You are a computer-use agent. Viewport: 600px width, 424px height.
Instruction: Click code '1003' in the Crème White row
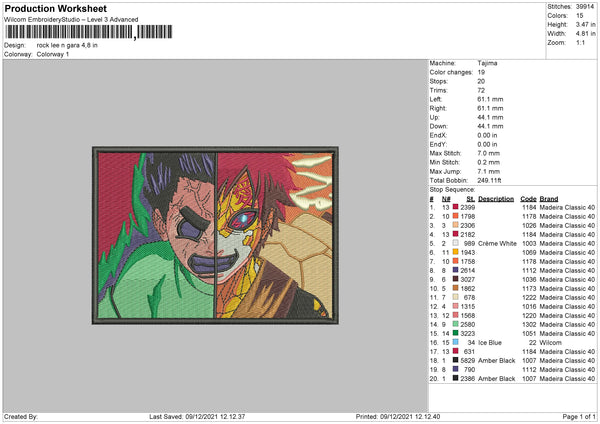529,243
